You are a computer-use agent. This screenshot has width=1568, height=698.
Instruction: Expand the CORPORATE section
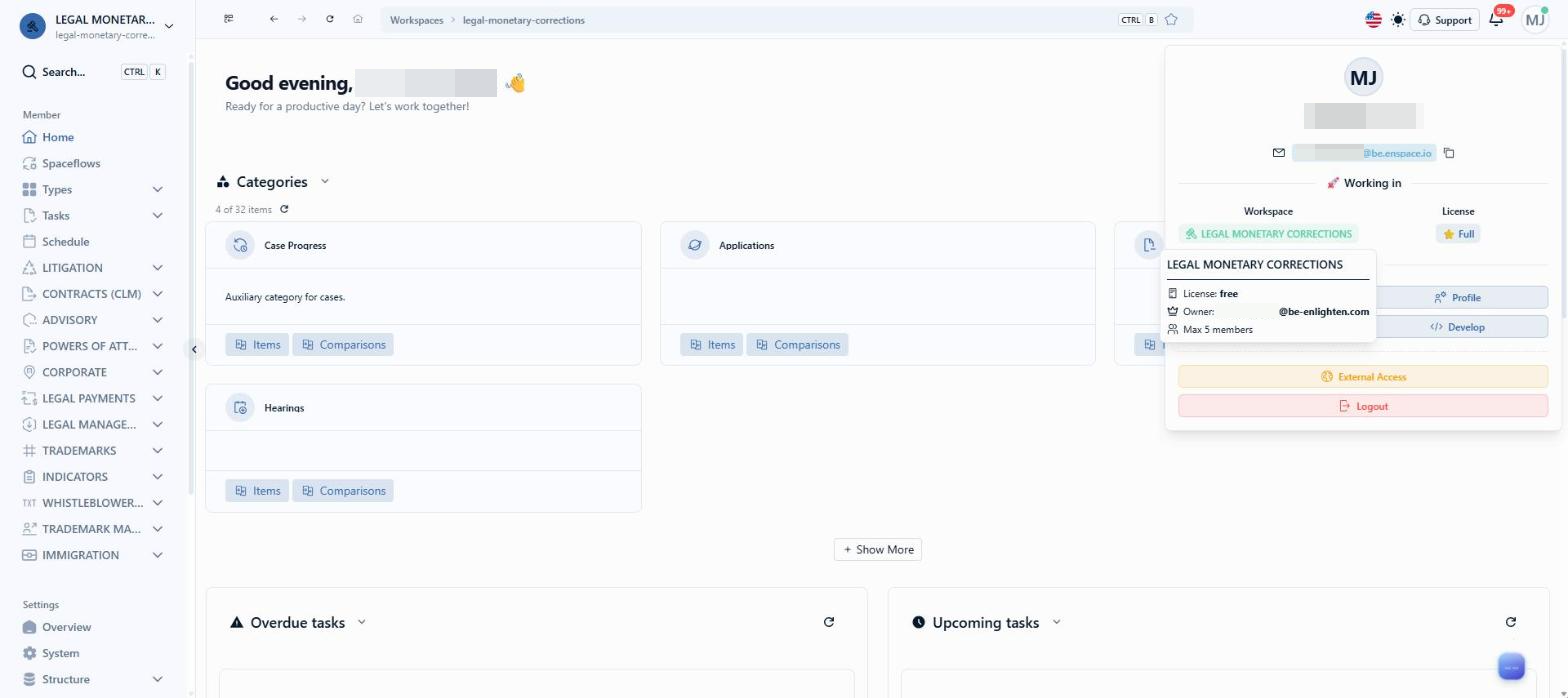pyautogui.click(x=157, y=372)
